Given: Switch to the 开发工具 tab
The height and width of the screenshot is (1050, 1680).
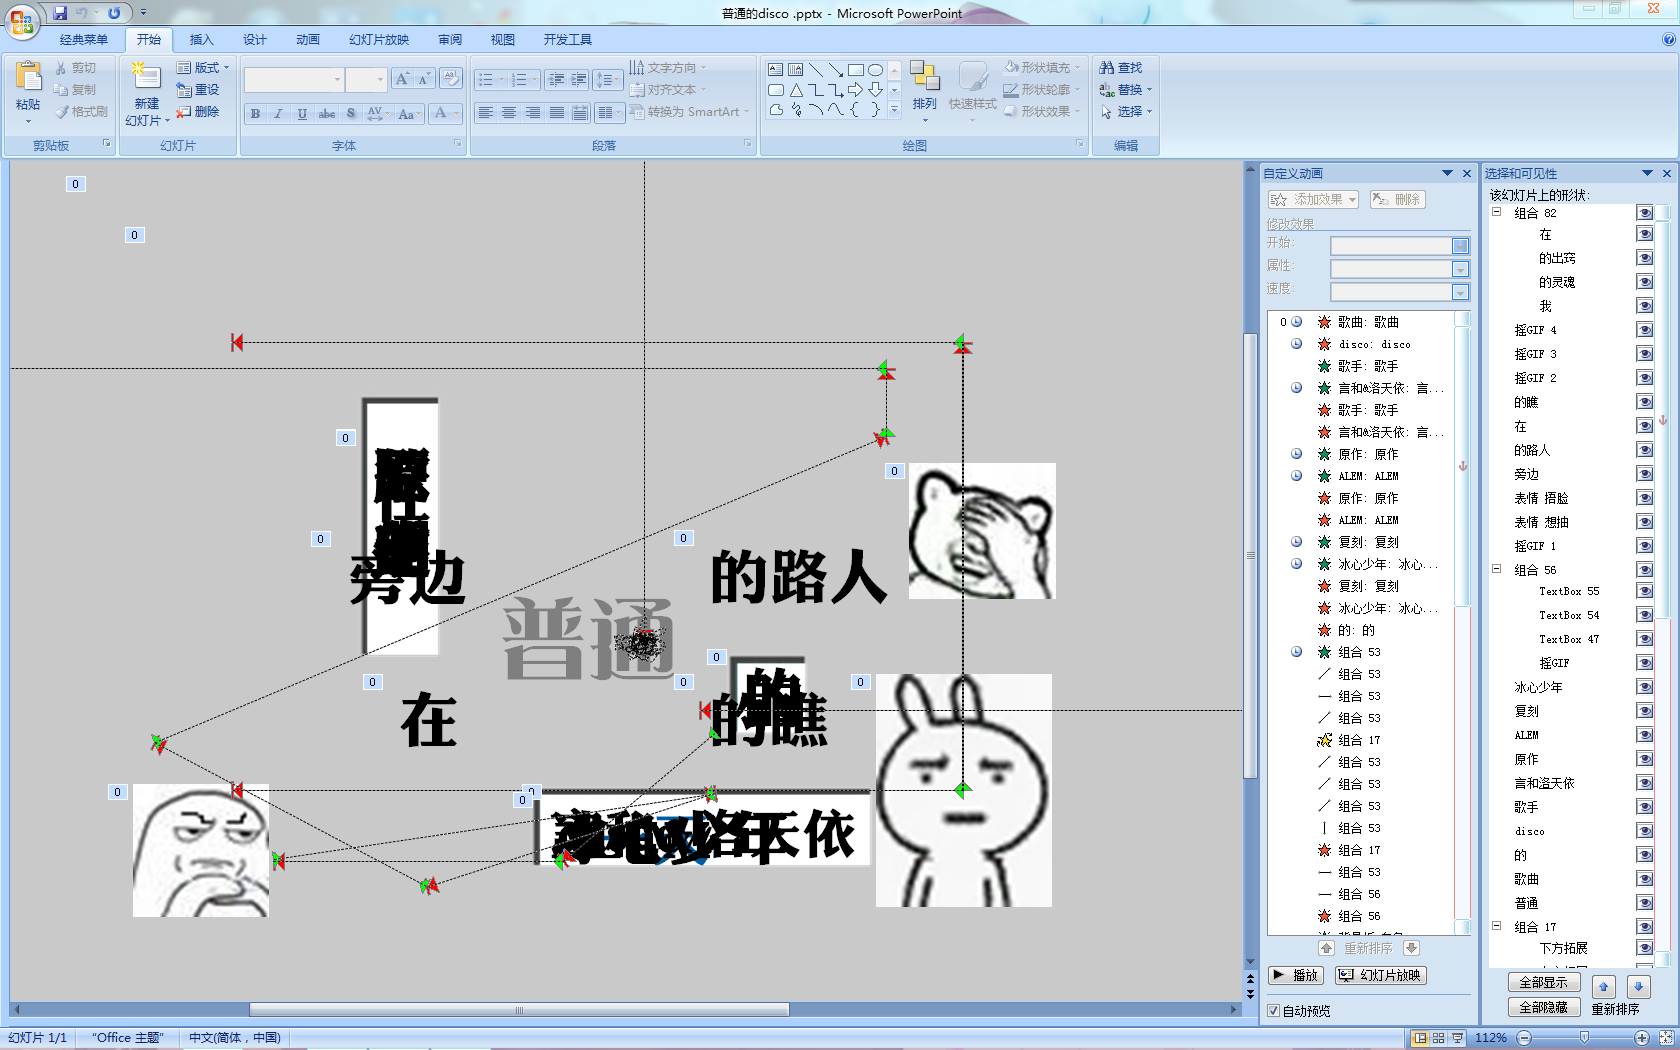Looking at the screenshot, I should tap(568, 40).
